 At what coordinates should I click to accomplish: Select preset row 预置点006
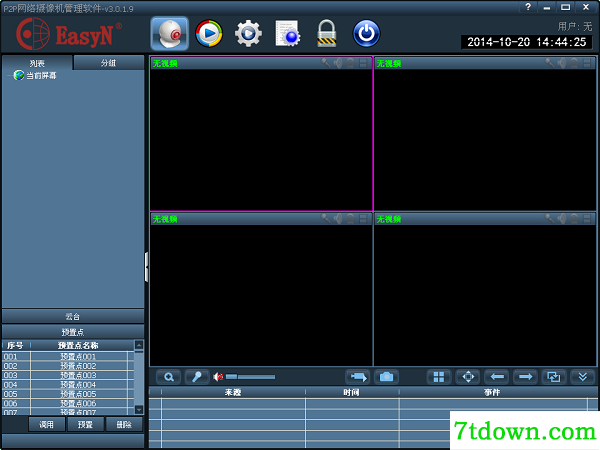[68, 403]
